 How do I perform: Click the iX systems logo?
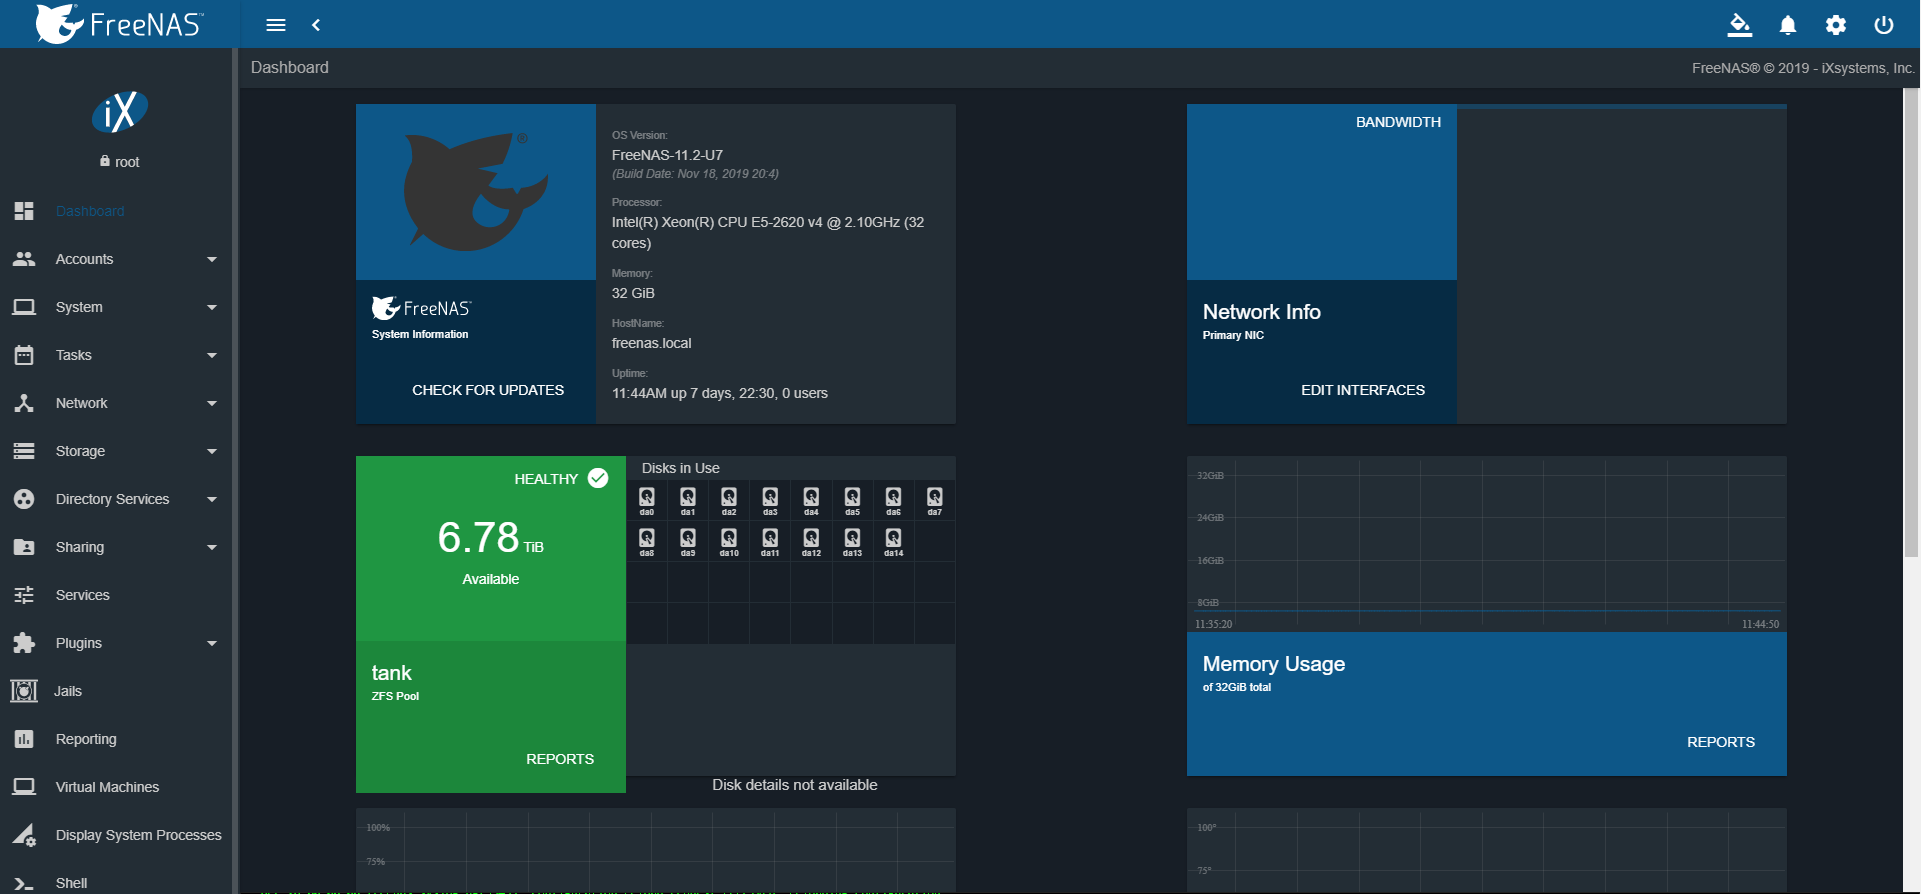(x=119, y=112)
